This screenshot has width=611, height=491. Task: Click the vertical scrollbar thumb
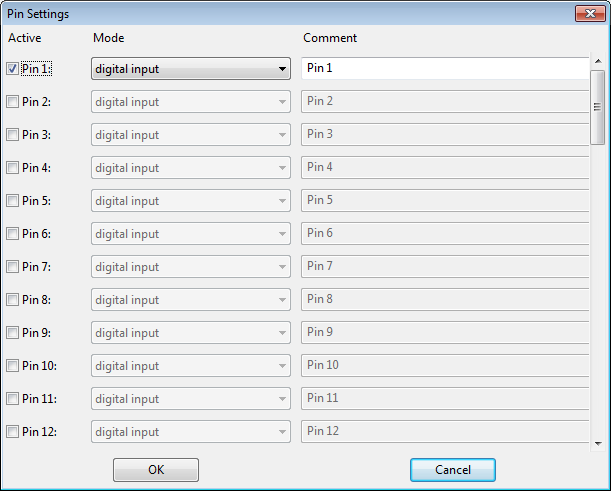pyautogui.click(x=598, y=107)
